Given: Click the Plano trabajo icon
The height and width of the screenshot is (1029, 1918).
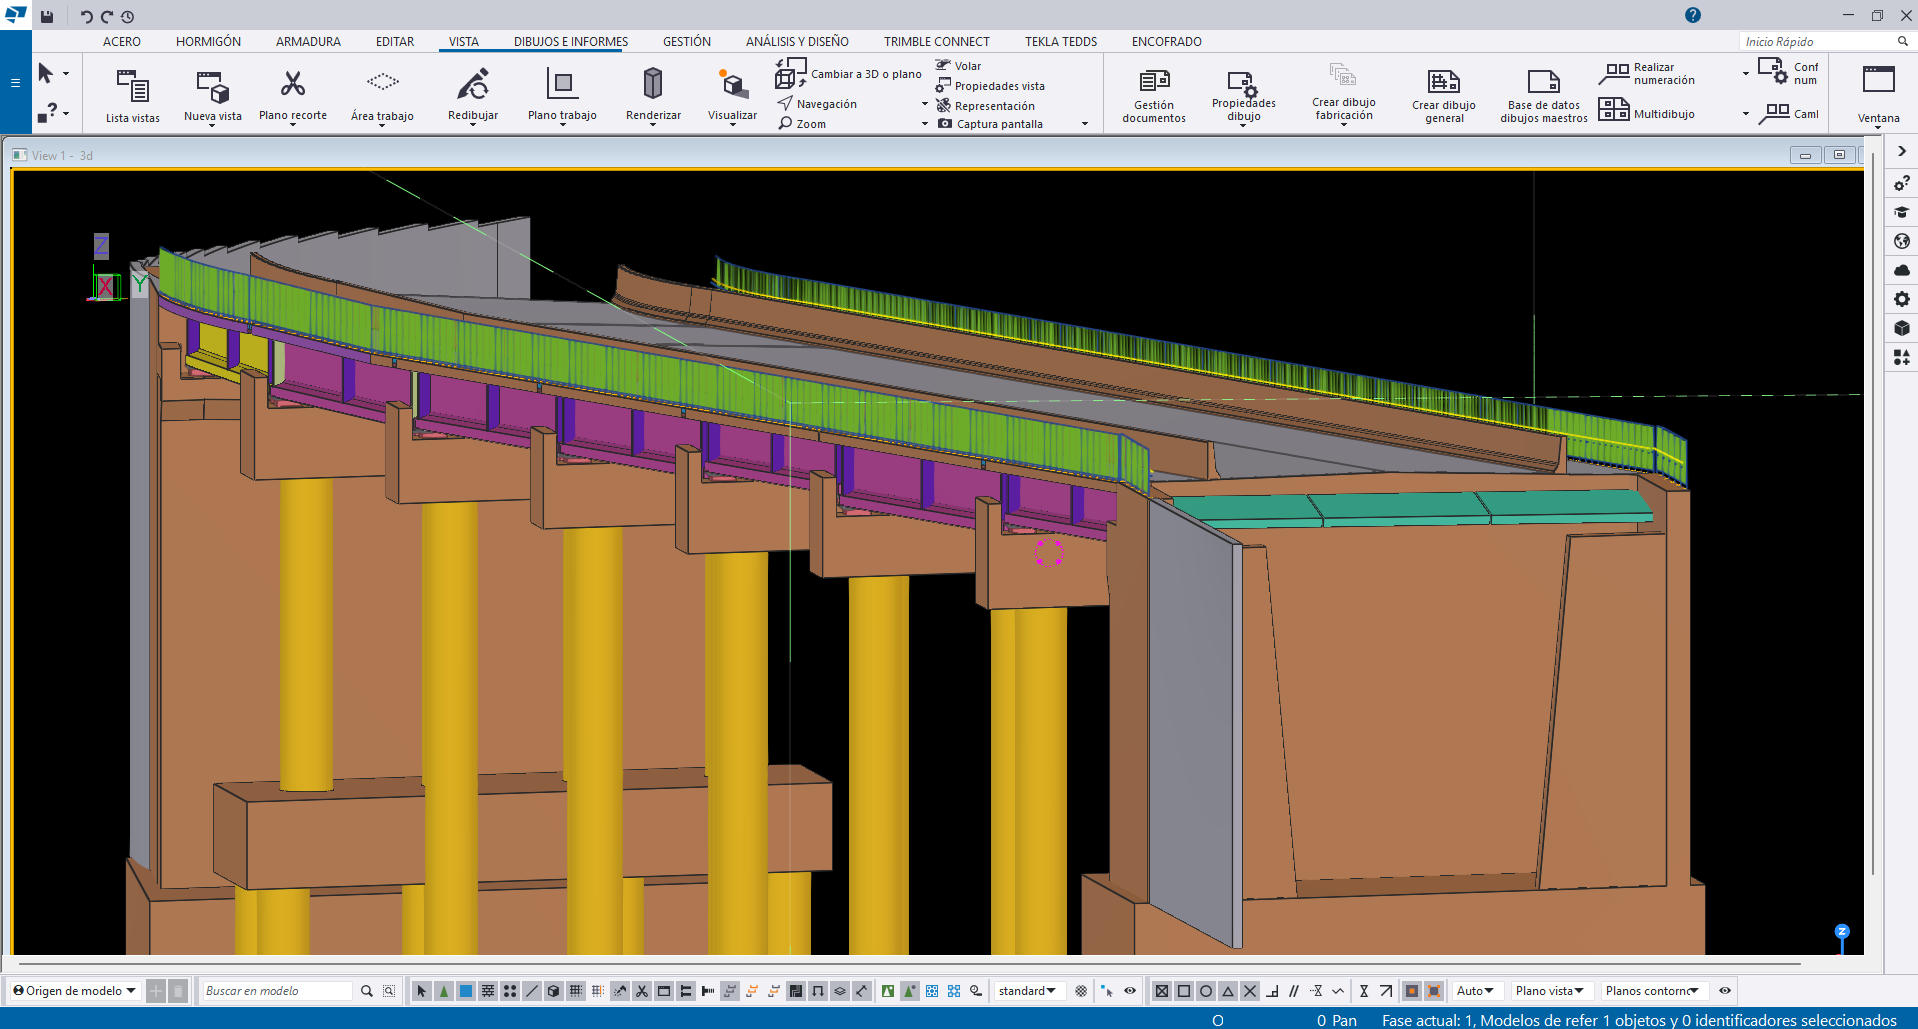Looking at the screenshot, I should tap(562, 84).
